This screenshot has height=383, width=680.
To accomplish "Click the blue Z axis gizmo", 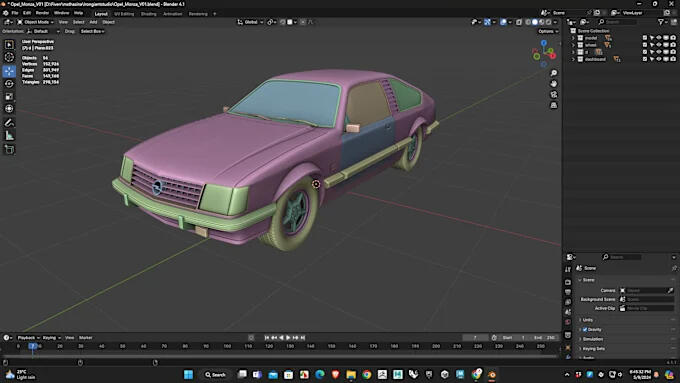I will [544, 43].
